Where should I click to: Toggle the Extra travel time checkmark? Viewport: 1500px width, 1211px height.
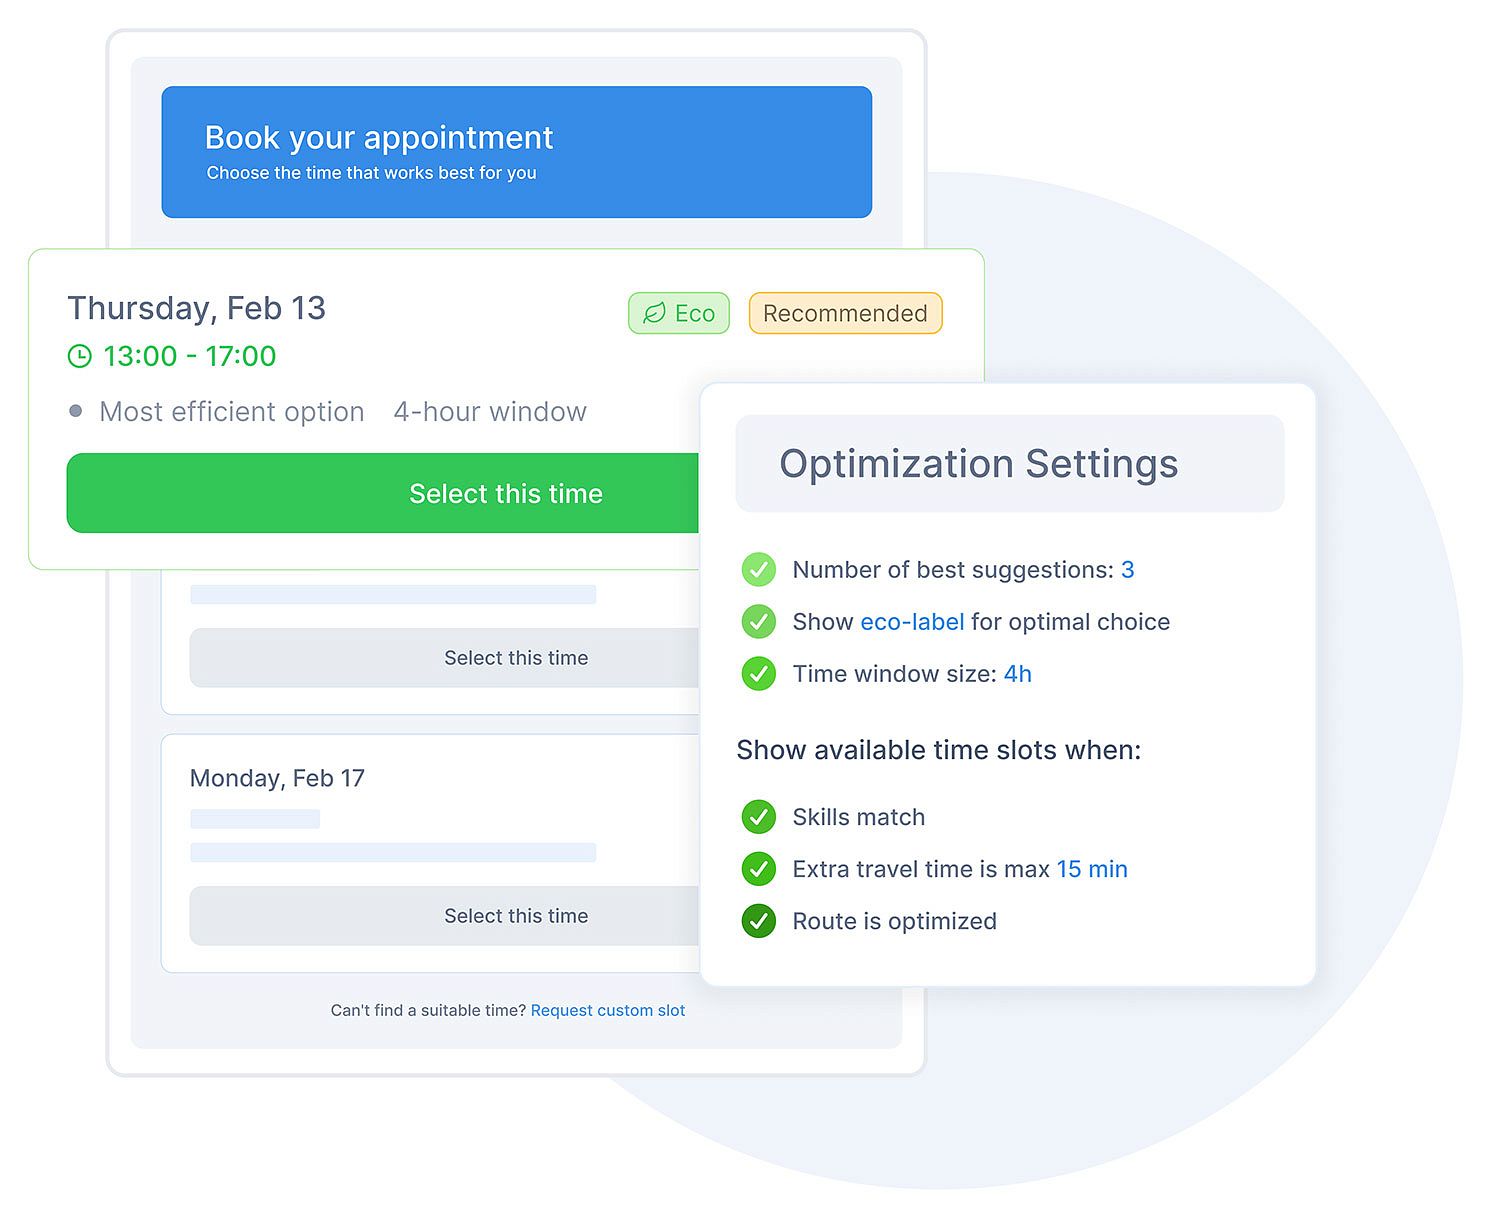click(758, 869)
